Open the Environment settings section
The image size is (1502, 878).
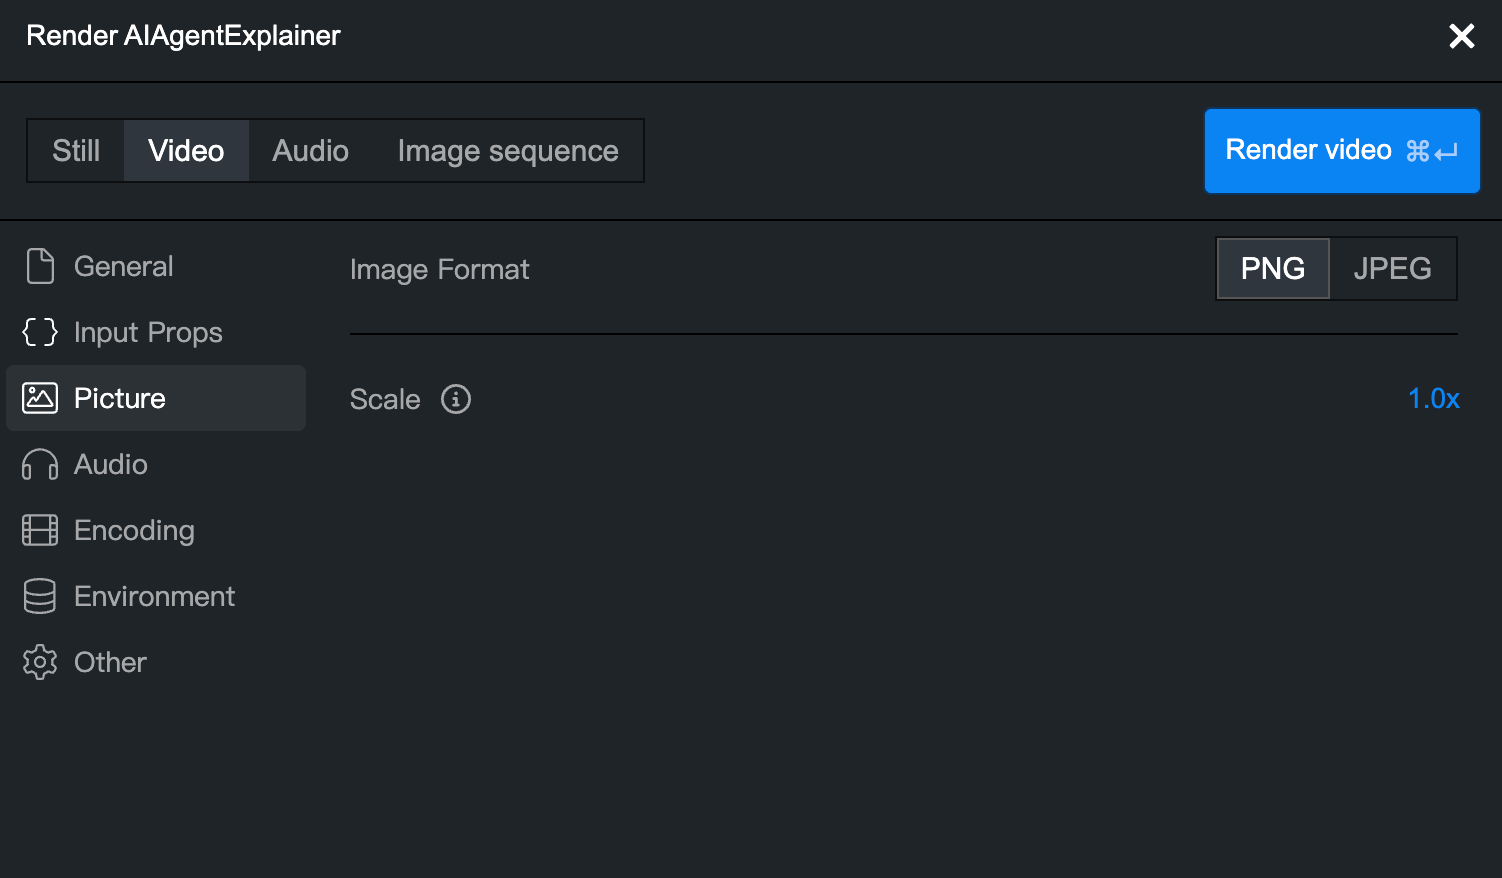coord(156,596)
